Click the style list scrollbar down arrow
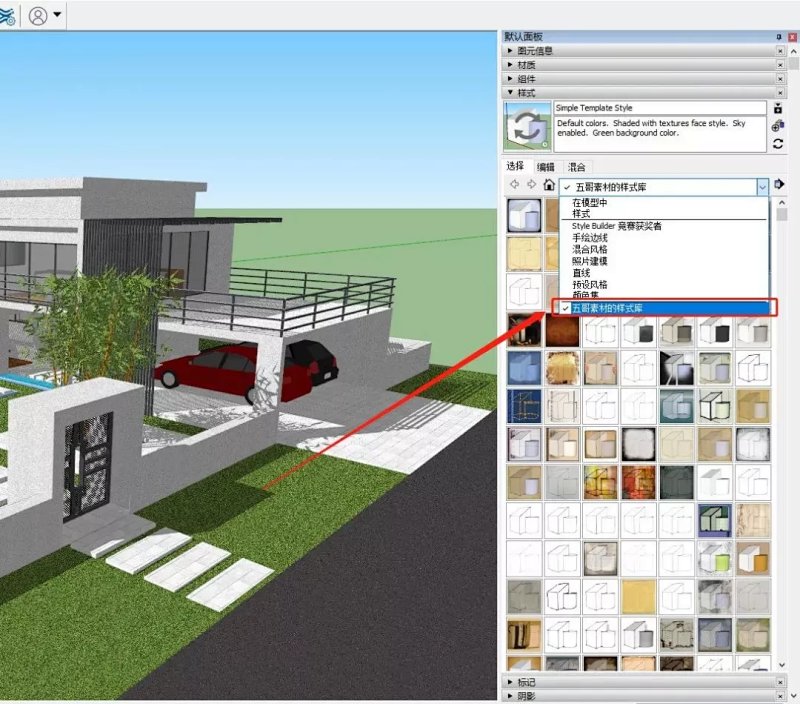This screenshot has width=800, height=704. [782, 665]
